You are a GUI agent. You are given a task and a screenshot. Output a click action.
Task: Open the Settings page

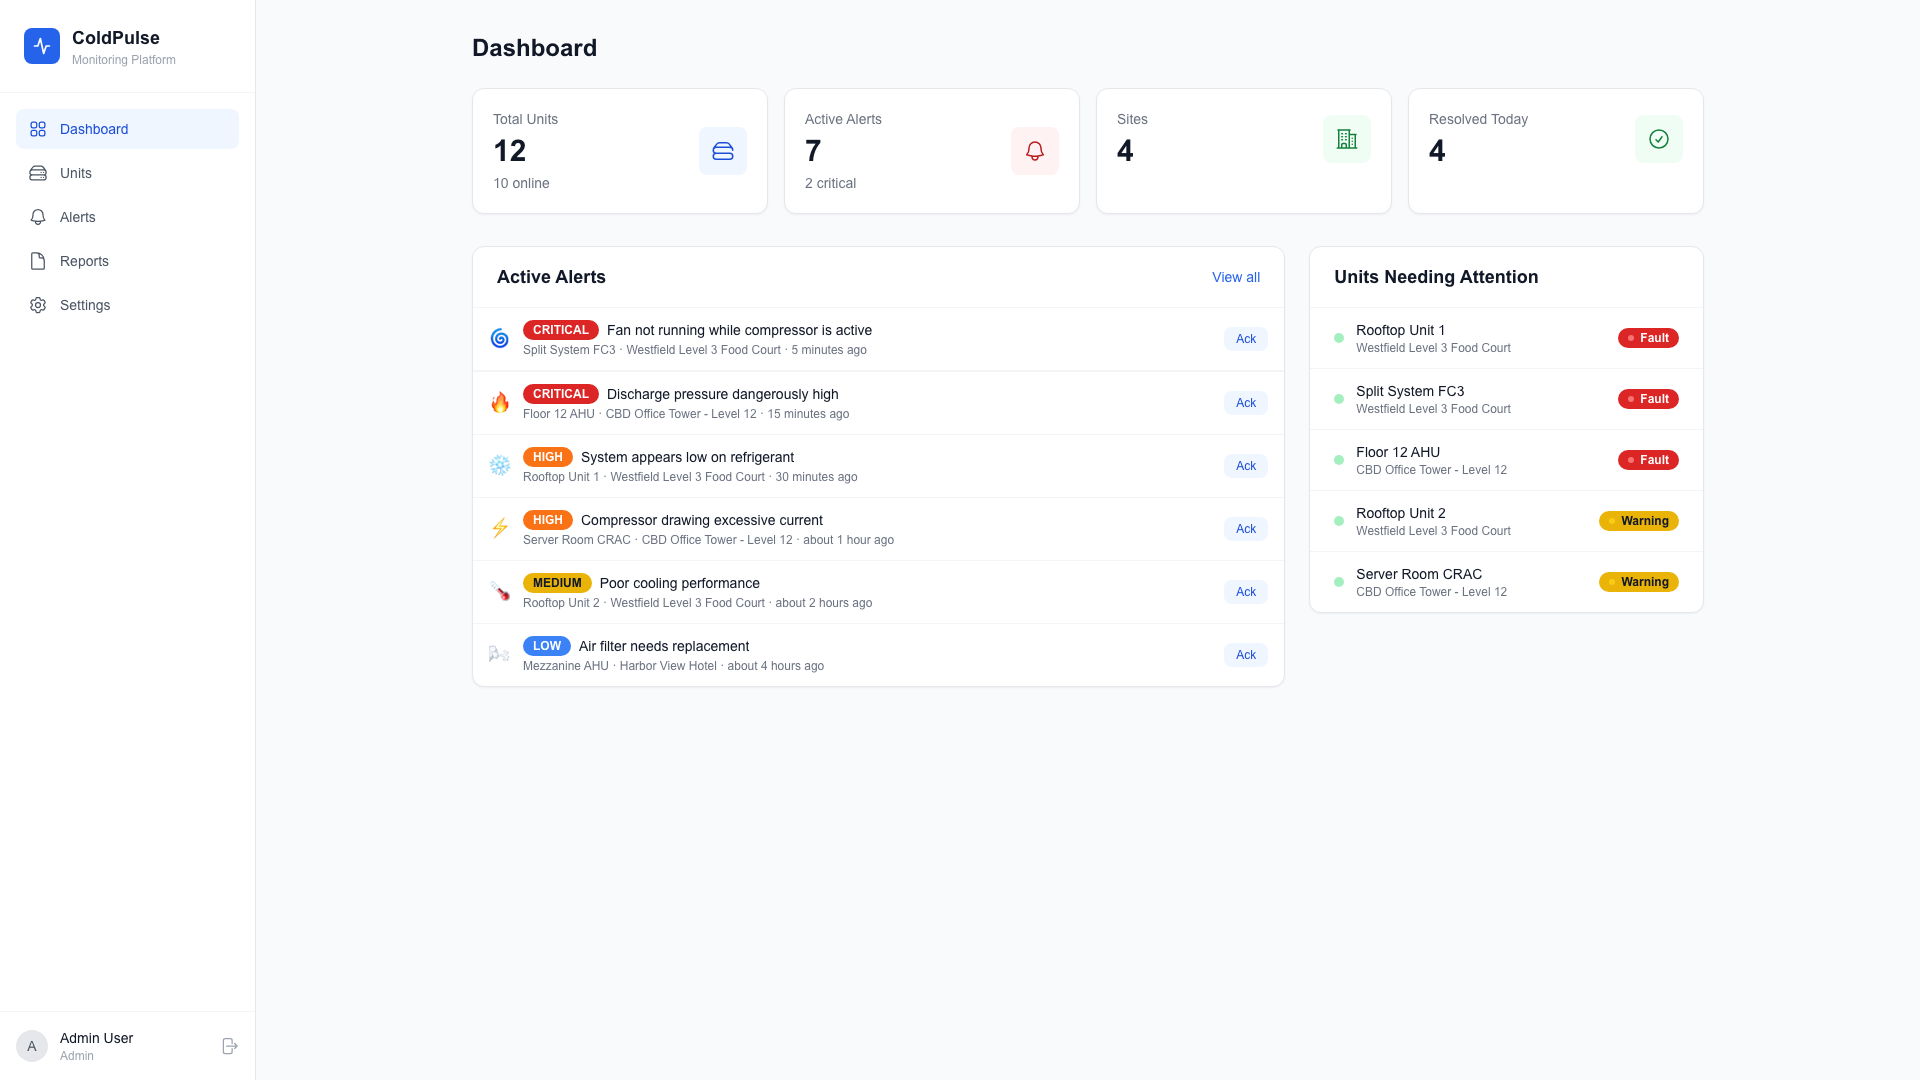127,305
